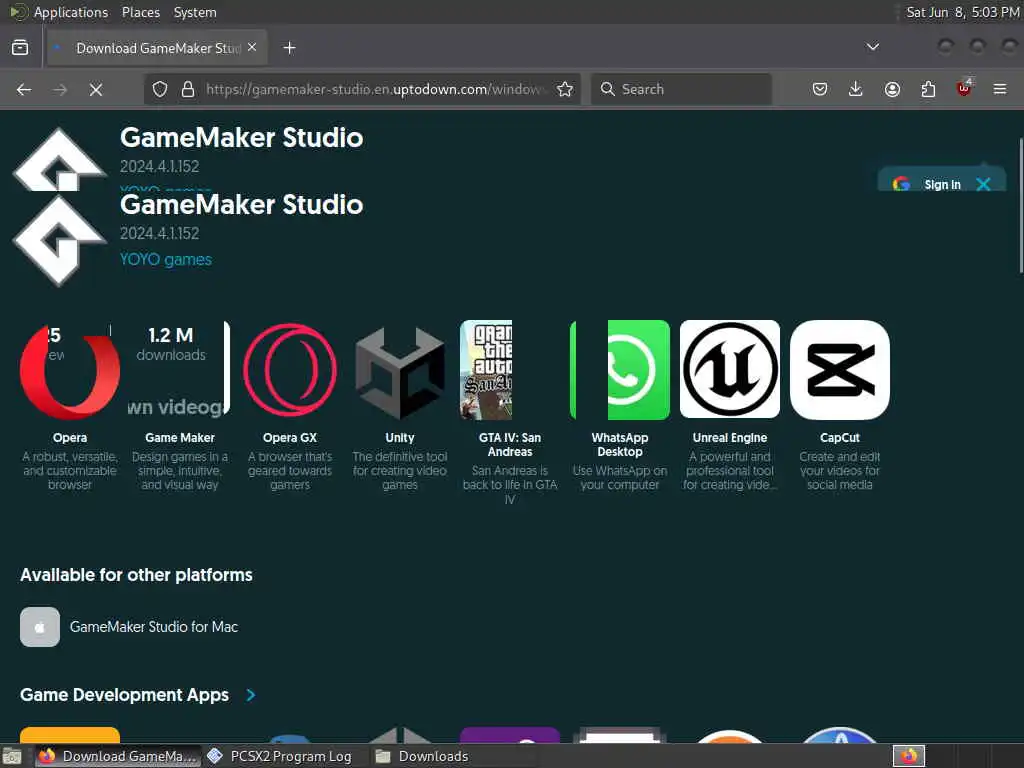The image size is (1024, 768).
Task: Click the Unity app title text
Action: click(x=400, y=438)
